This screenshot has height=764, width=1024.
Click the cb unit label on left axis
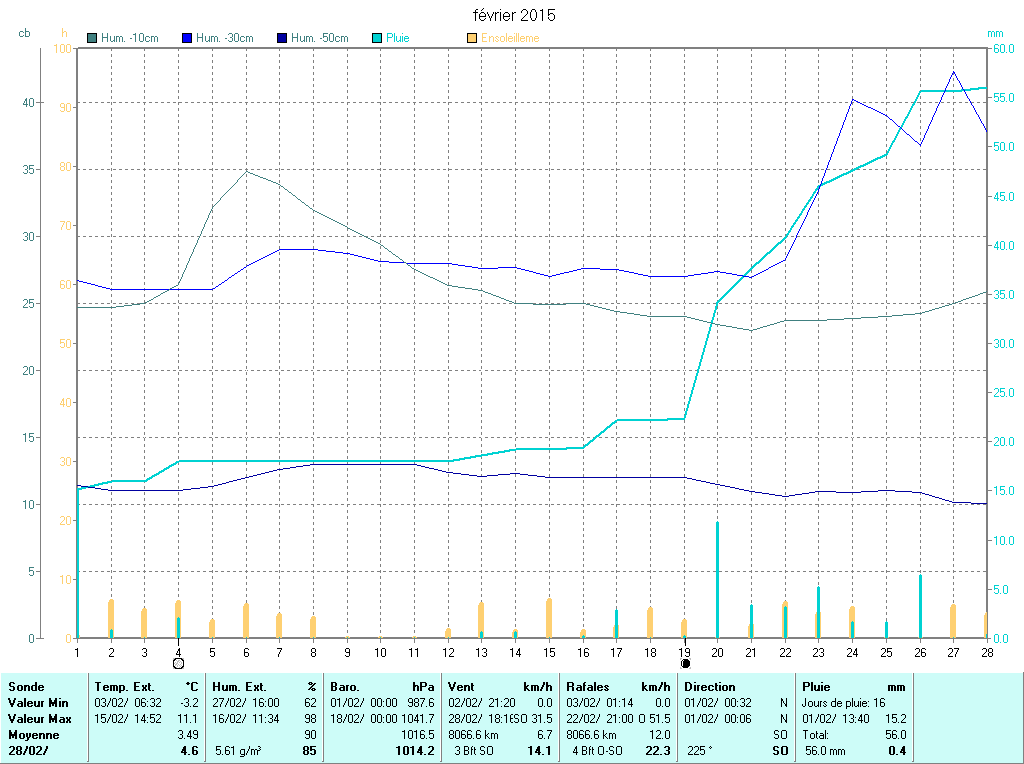[24, 33]
